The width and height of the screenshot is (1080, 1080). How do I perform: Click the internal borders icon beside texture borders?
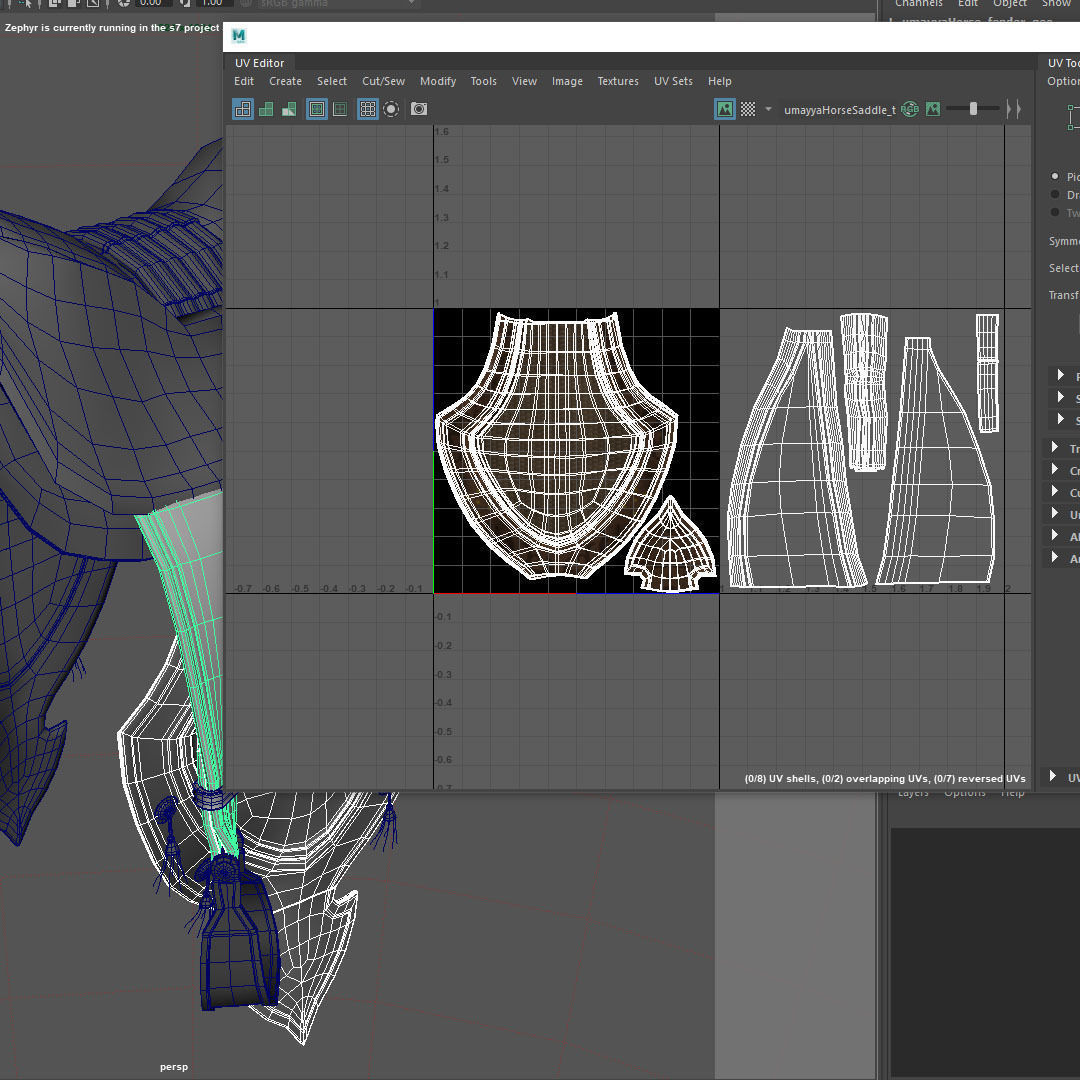[340, 109]
